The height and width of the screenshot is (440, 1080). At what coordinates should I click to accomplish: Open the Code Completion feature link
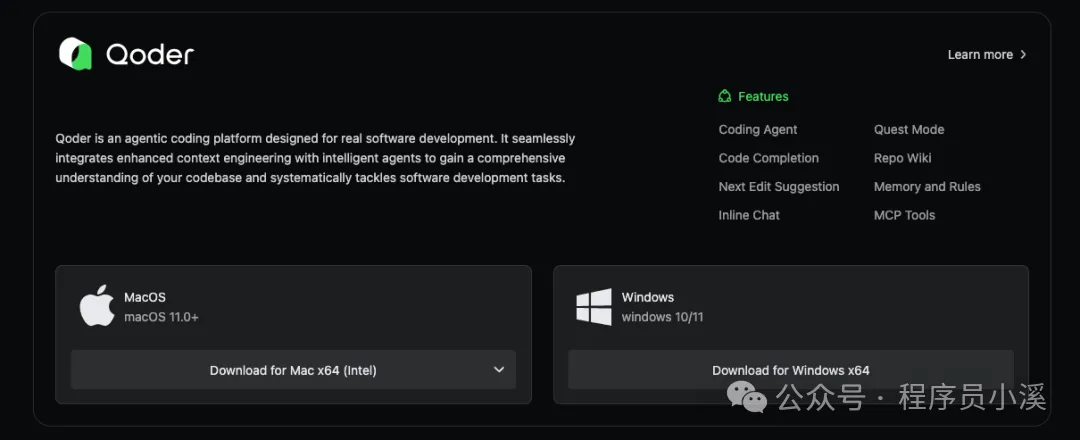click(769, 158)
